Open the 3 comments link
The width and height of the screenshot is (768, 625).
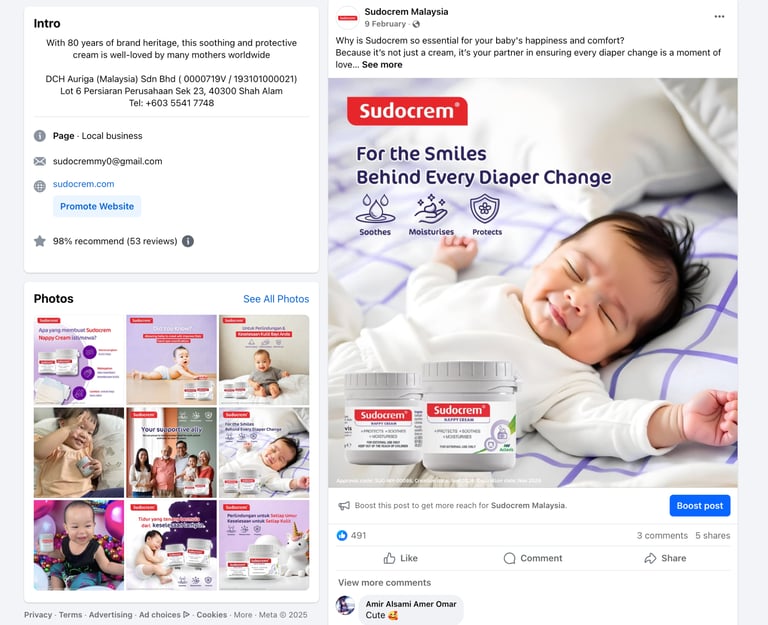tap(662, 535)
